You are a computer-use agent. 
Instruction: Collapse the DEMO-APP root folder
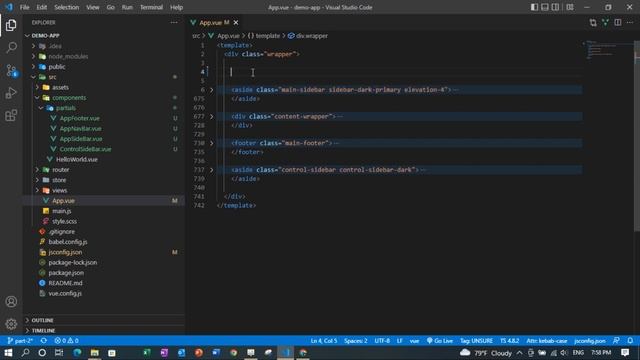[x=27, y=36]
